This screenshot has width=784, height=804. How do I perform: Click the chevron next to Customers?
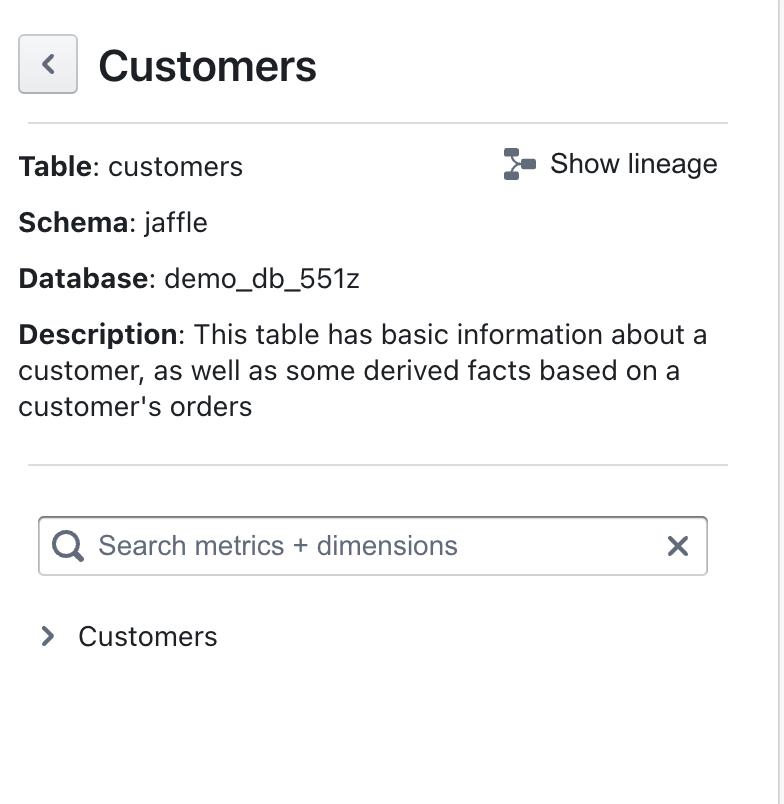tap(47, 636)
